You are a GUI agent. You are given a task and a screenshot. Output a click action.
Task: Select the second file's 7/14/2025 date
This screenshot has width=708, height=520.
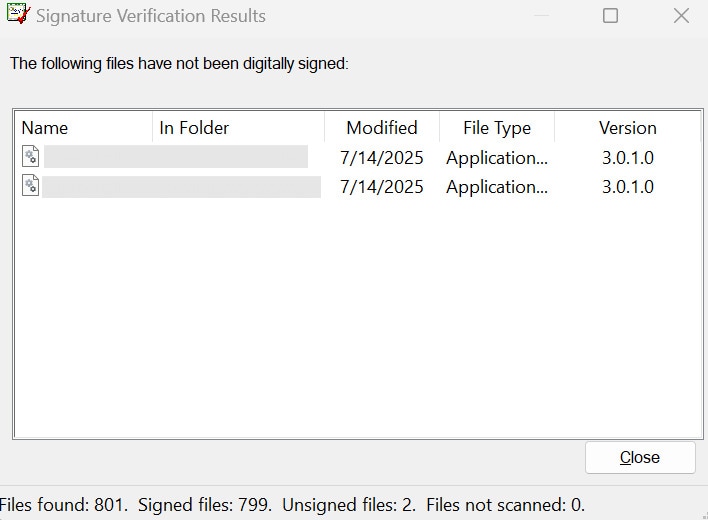click(x=381, y=187)
